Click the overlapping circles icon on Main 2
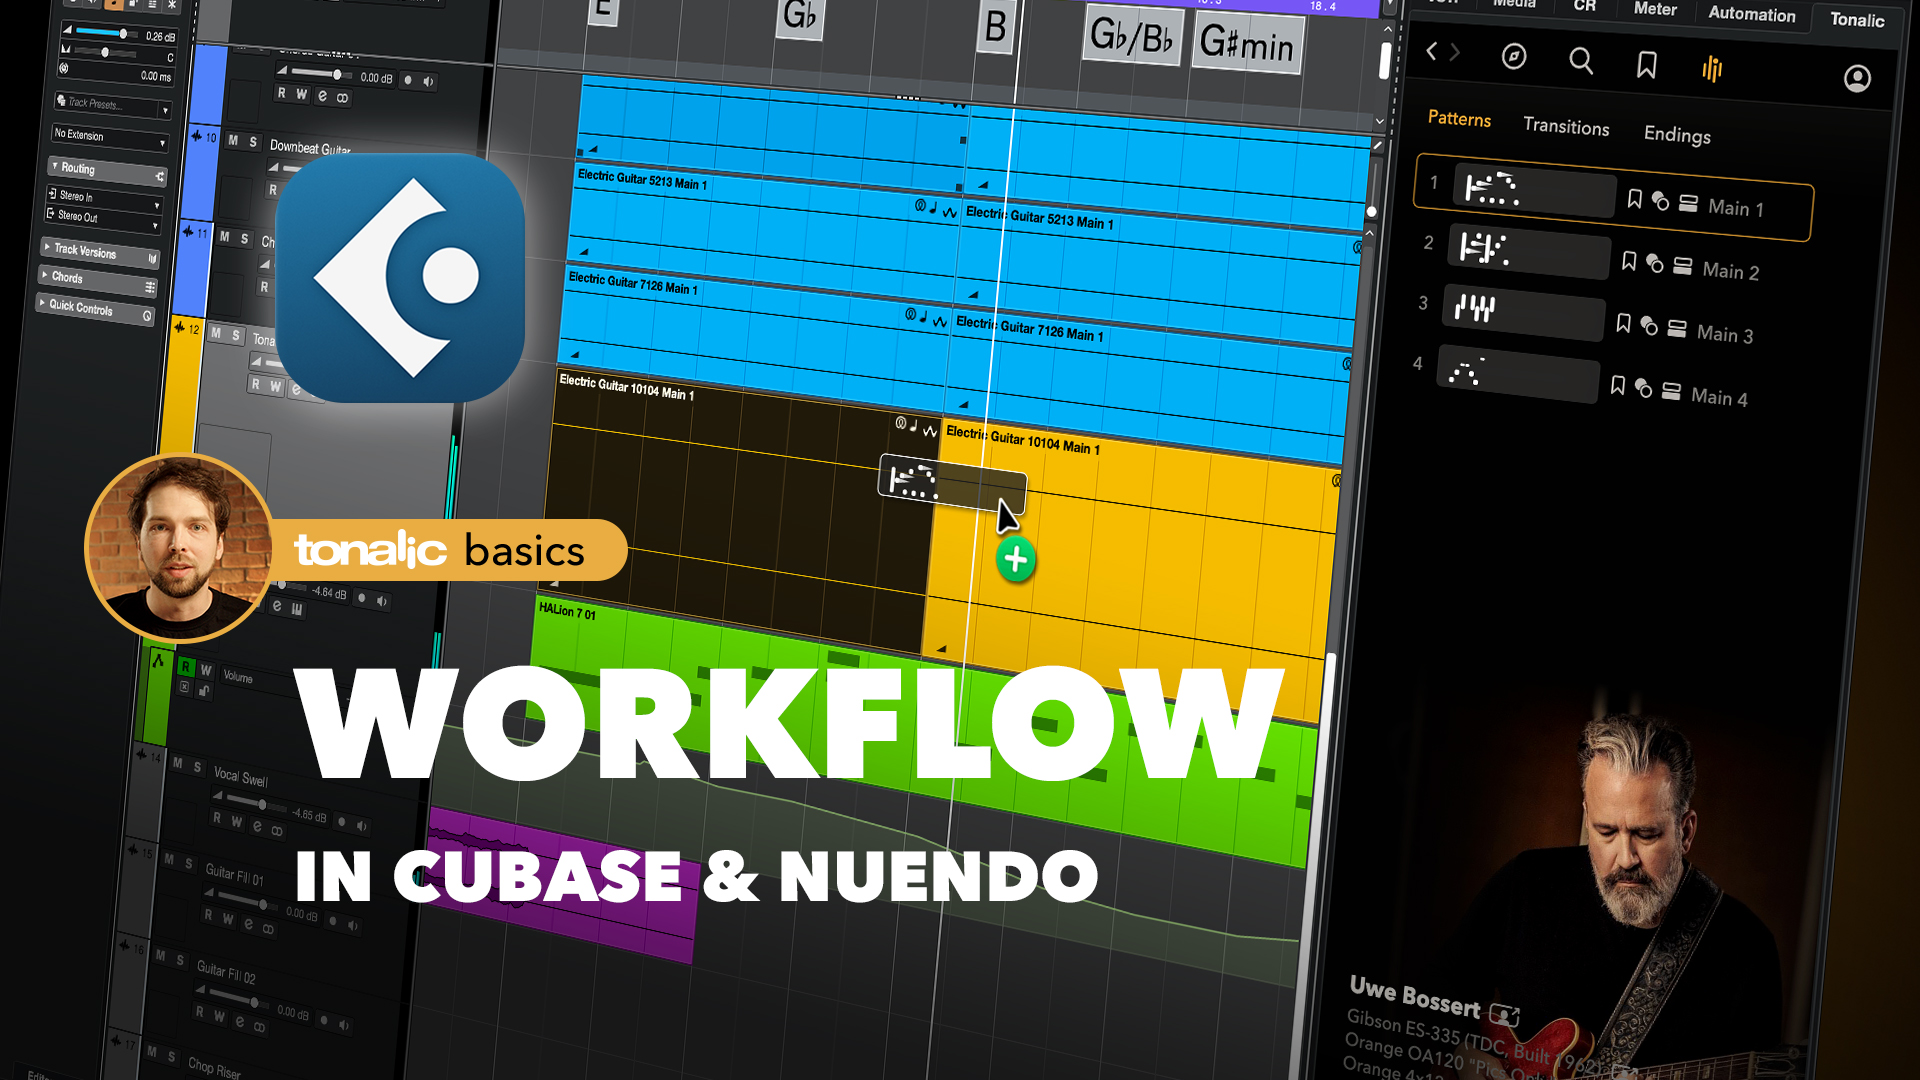 click(1655, 264)
